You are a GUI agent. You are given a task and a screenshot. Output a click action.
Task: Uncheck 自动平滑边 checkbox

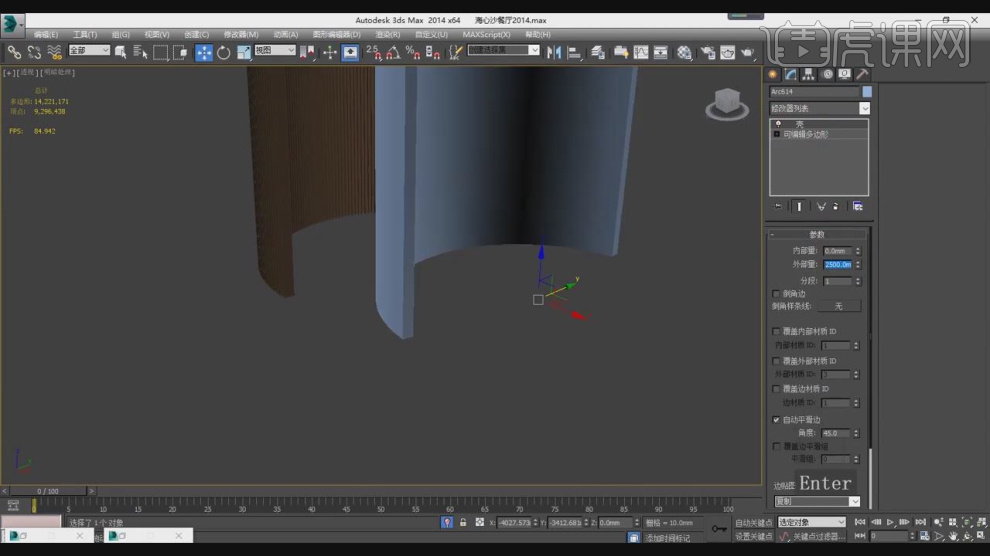777,420
